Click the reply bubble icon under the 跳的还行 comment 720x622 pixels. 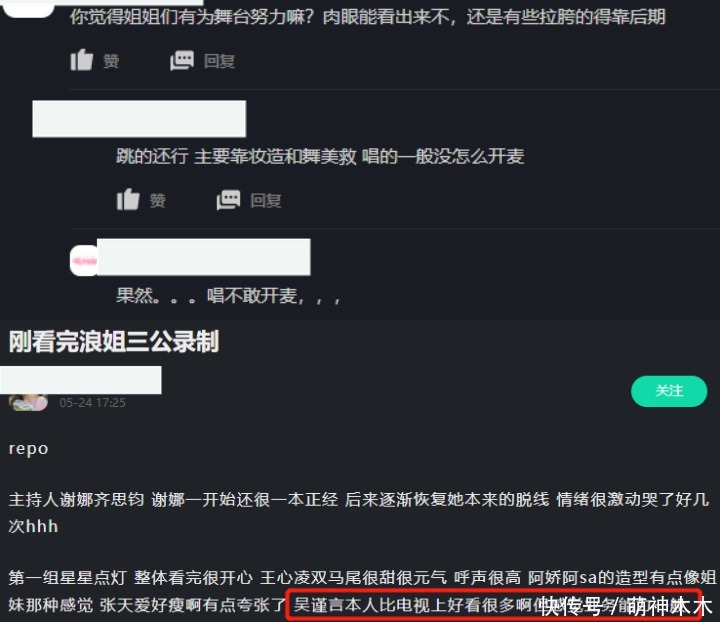point(228,200)
